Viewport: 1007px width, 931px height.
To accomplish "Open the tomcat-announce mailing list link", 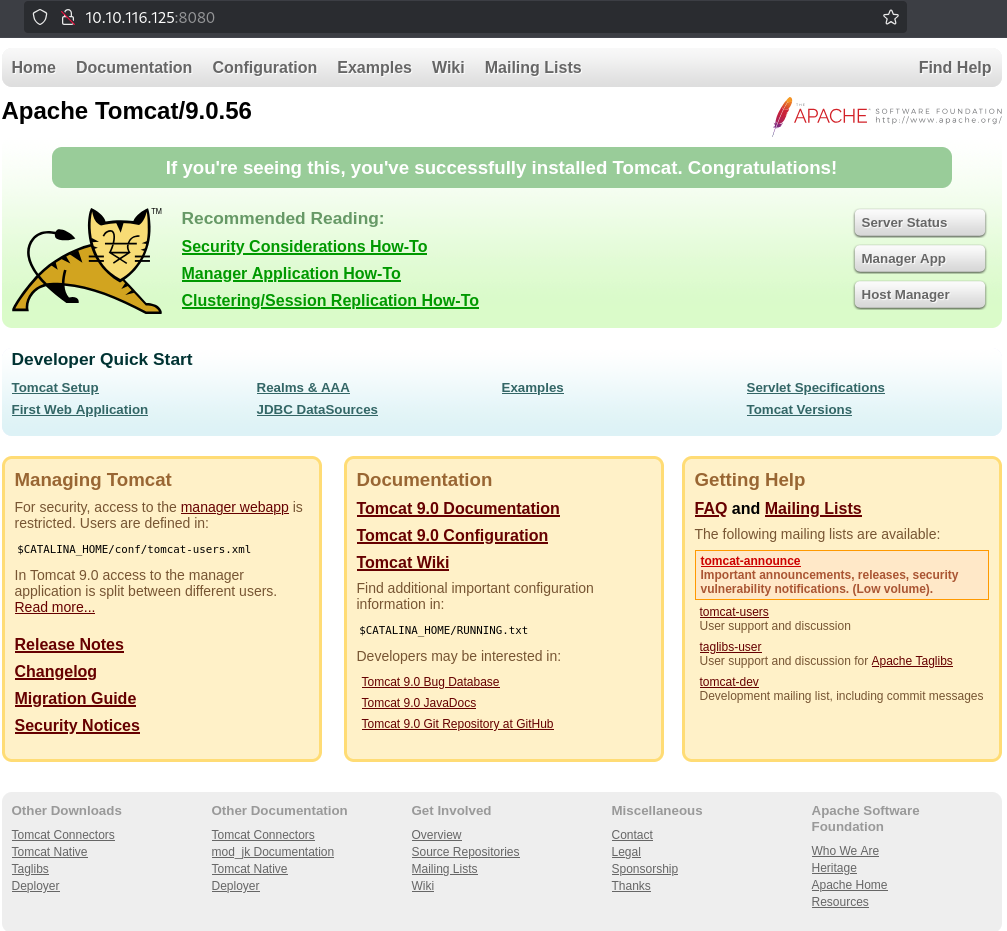I will click(x=750, y=561).
